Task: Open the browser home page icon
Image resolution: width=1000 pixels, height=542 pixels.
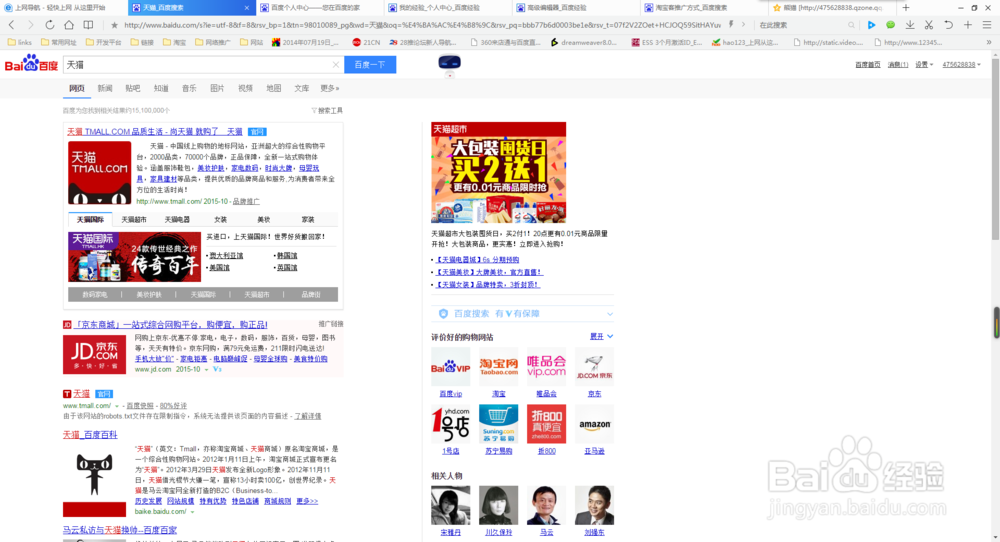Action: (69, 25)
